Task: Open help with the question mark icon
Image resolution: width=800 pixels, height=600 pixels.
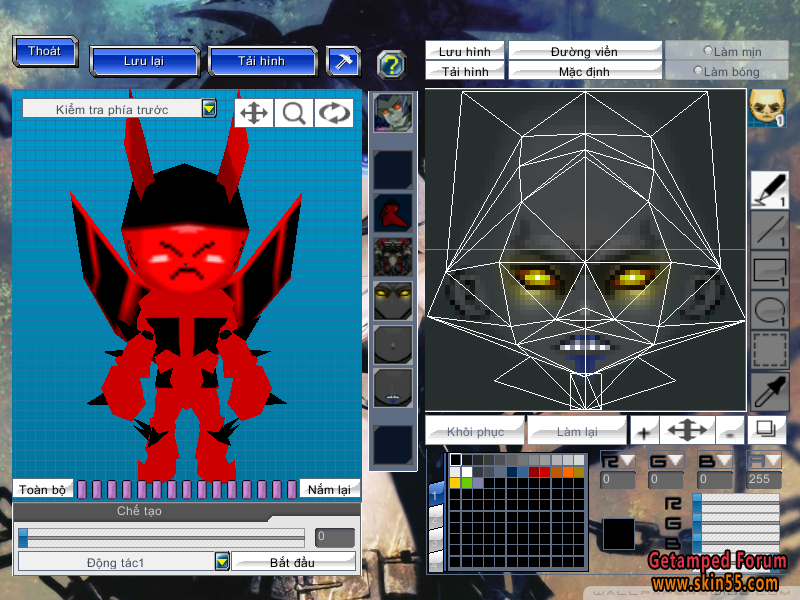Action: [391, 65]
